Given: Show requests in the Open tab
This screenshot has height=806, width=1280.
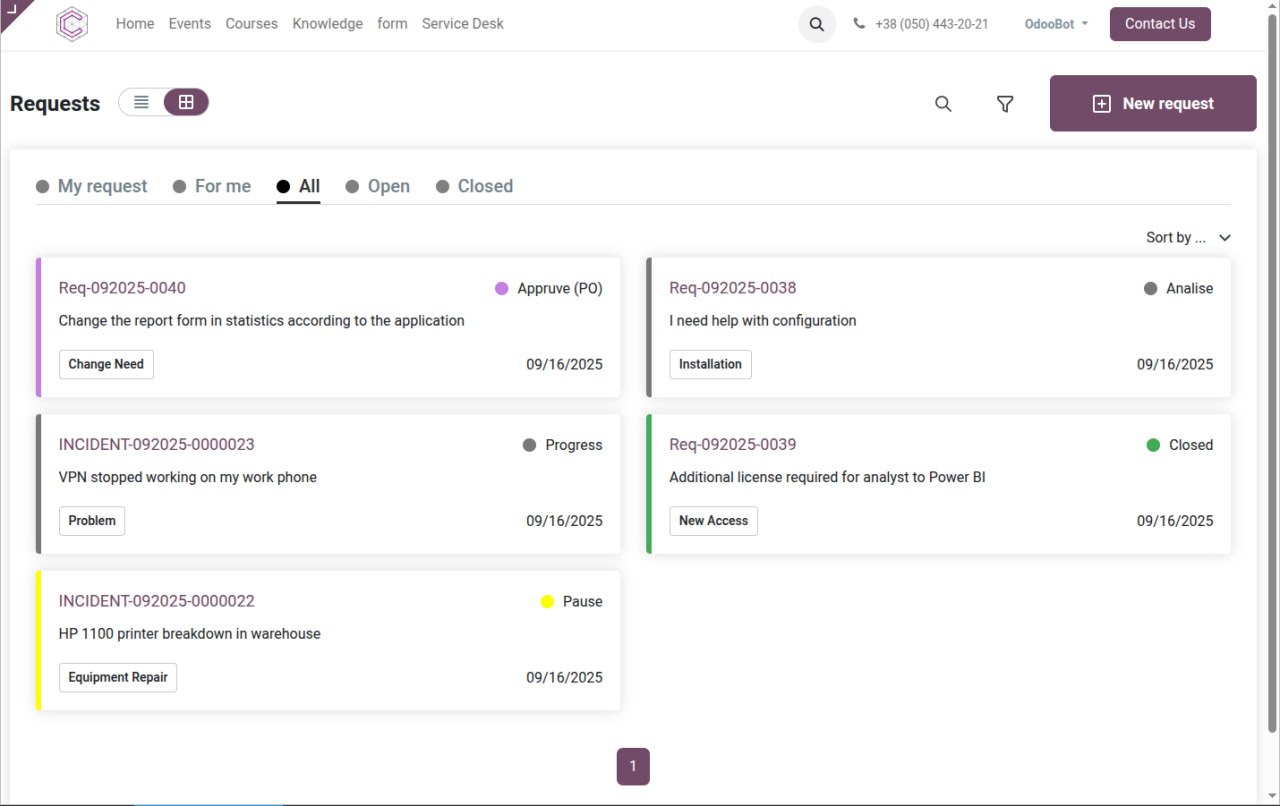Looking at the screenshot, I should [388, 186].
